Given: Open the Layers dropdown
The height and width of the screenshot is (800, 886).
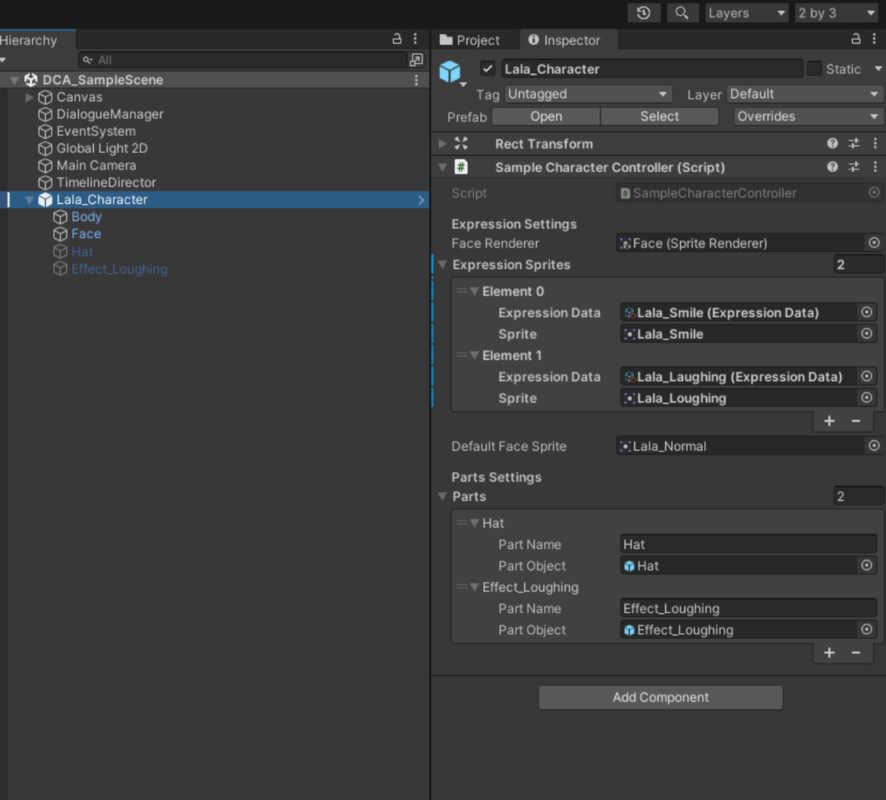Looking at the screenshot, I should (x=746, y=13).
